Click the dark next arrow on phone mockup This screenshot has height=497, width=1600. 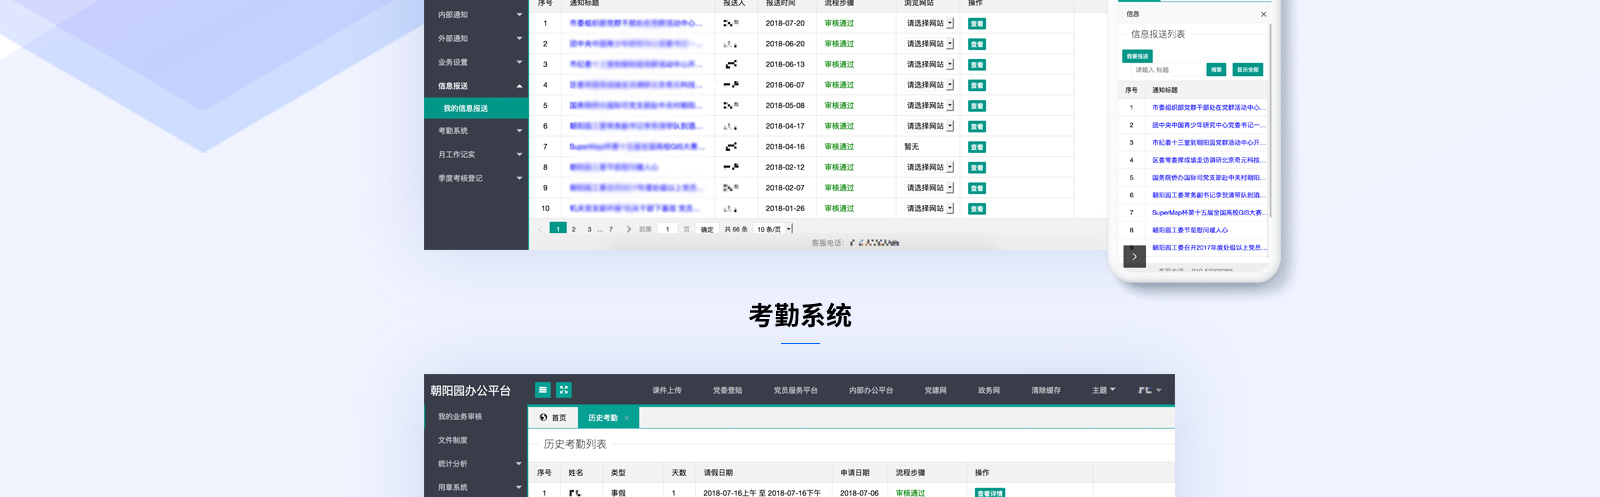(x=1134, y=257)
